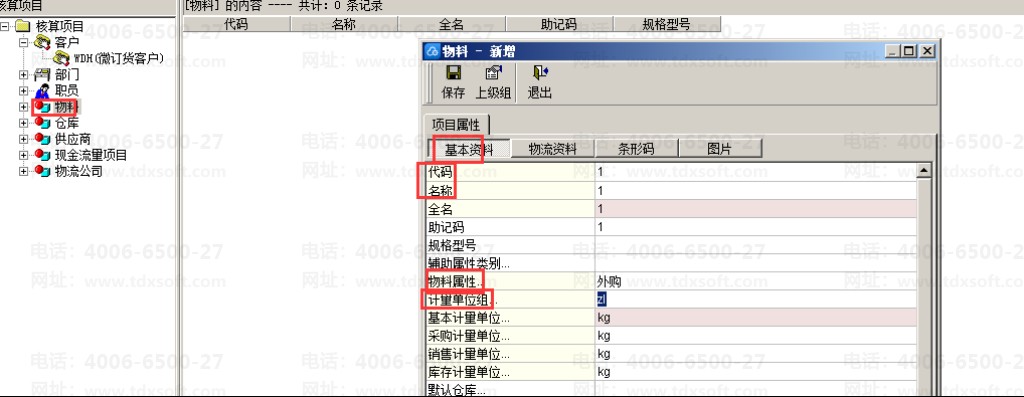Click the property grid scroll up arrow
The height and width of the screenshot is (397, 1024).
(x=923, y=171)
